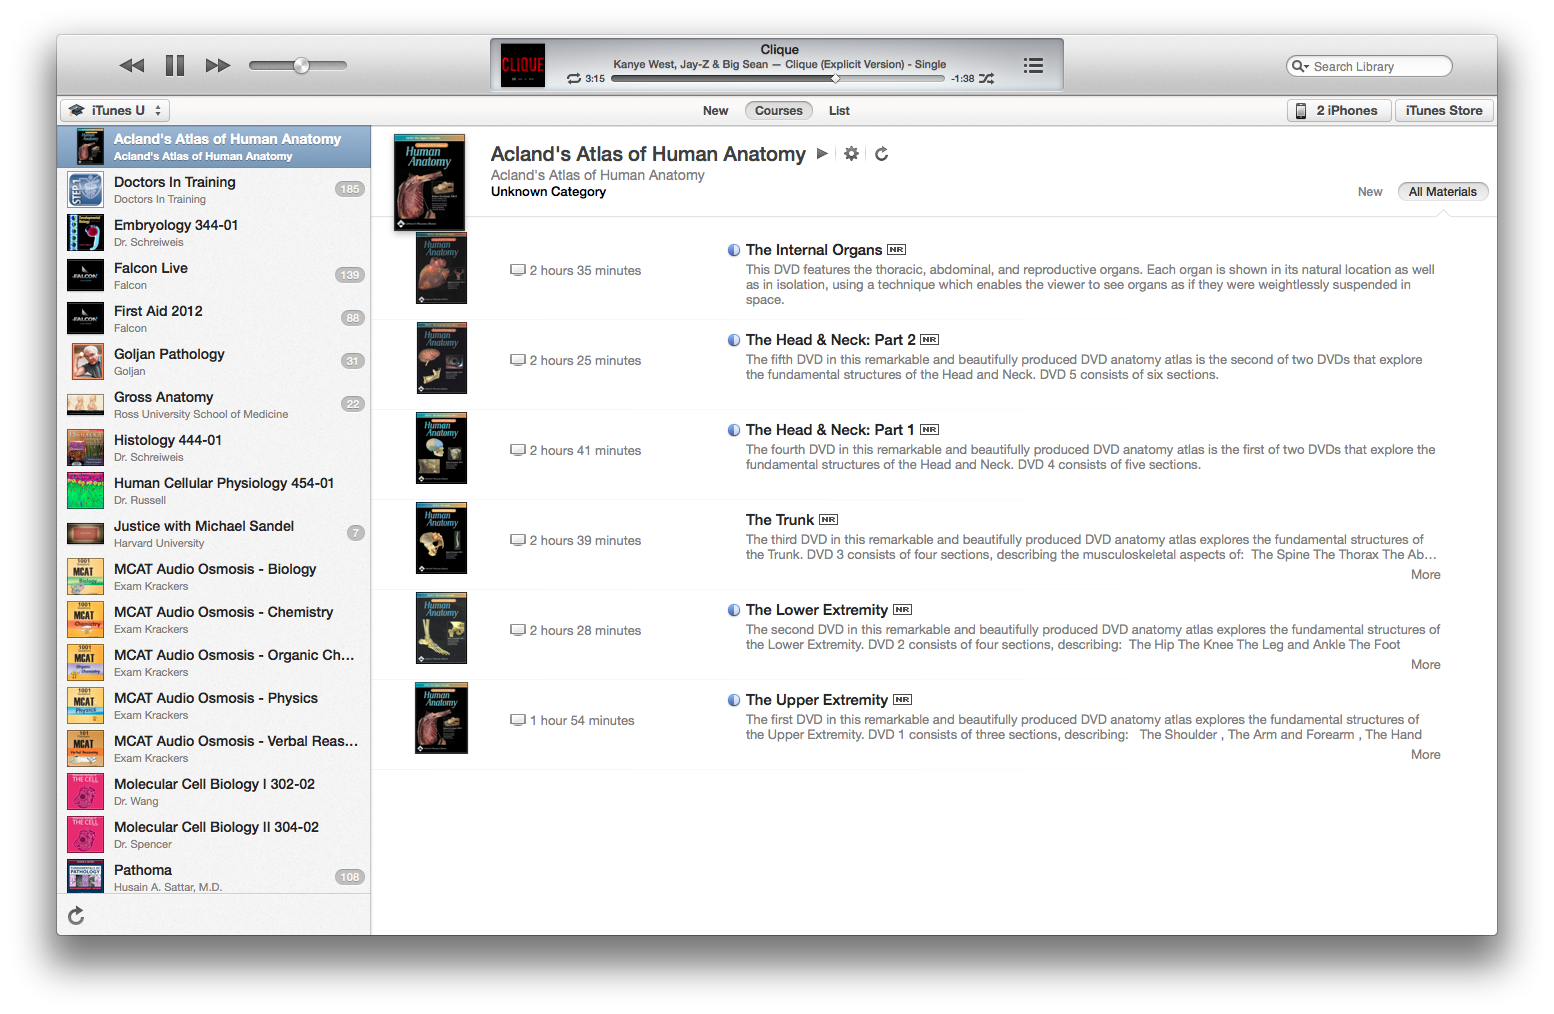Click video icon beside 1 hour 54 minutes
The image size is (1554, 1014).
pos(518,720)
